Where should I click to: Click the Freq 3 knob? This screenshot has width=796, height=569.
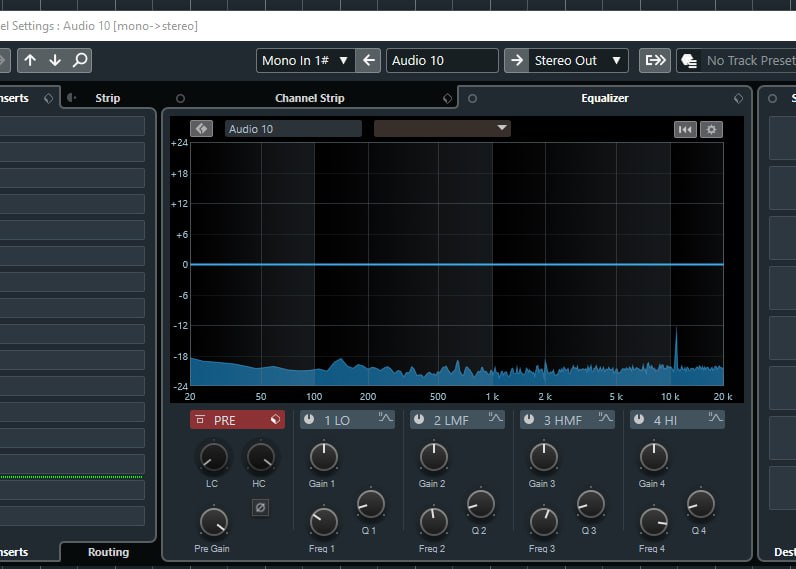544,522
